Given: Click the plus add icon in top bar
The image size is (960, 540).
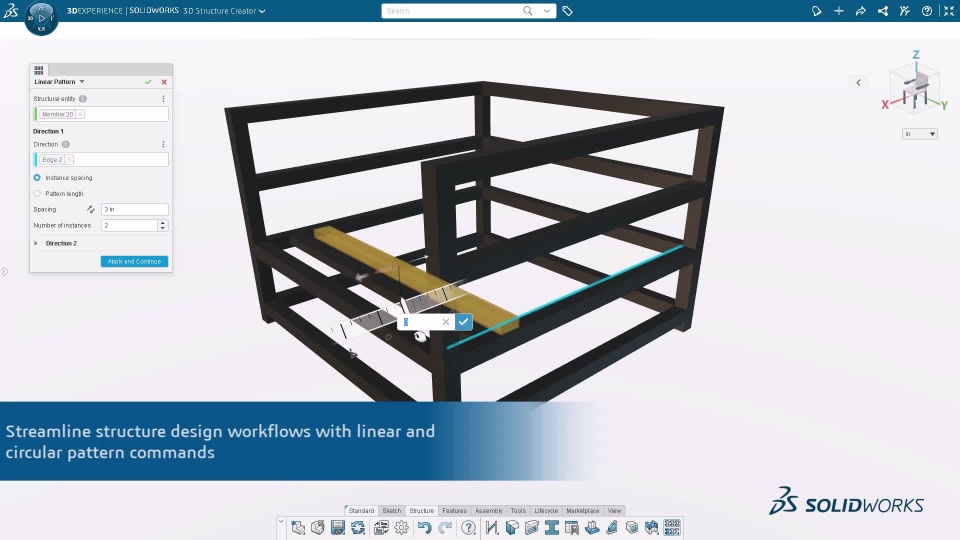Looking at the screenshot, I should [x=839, y=11].
